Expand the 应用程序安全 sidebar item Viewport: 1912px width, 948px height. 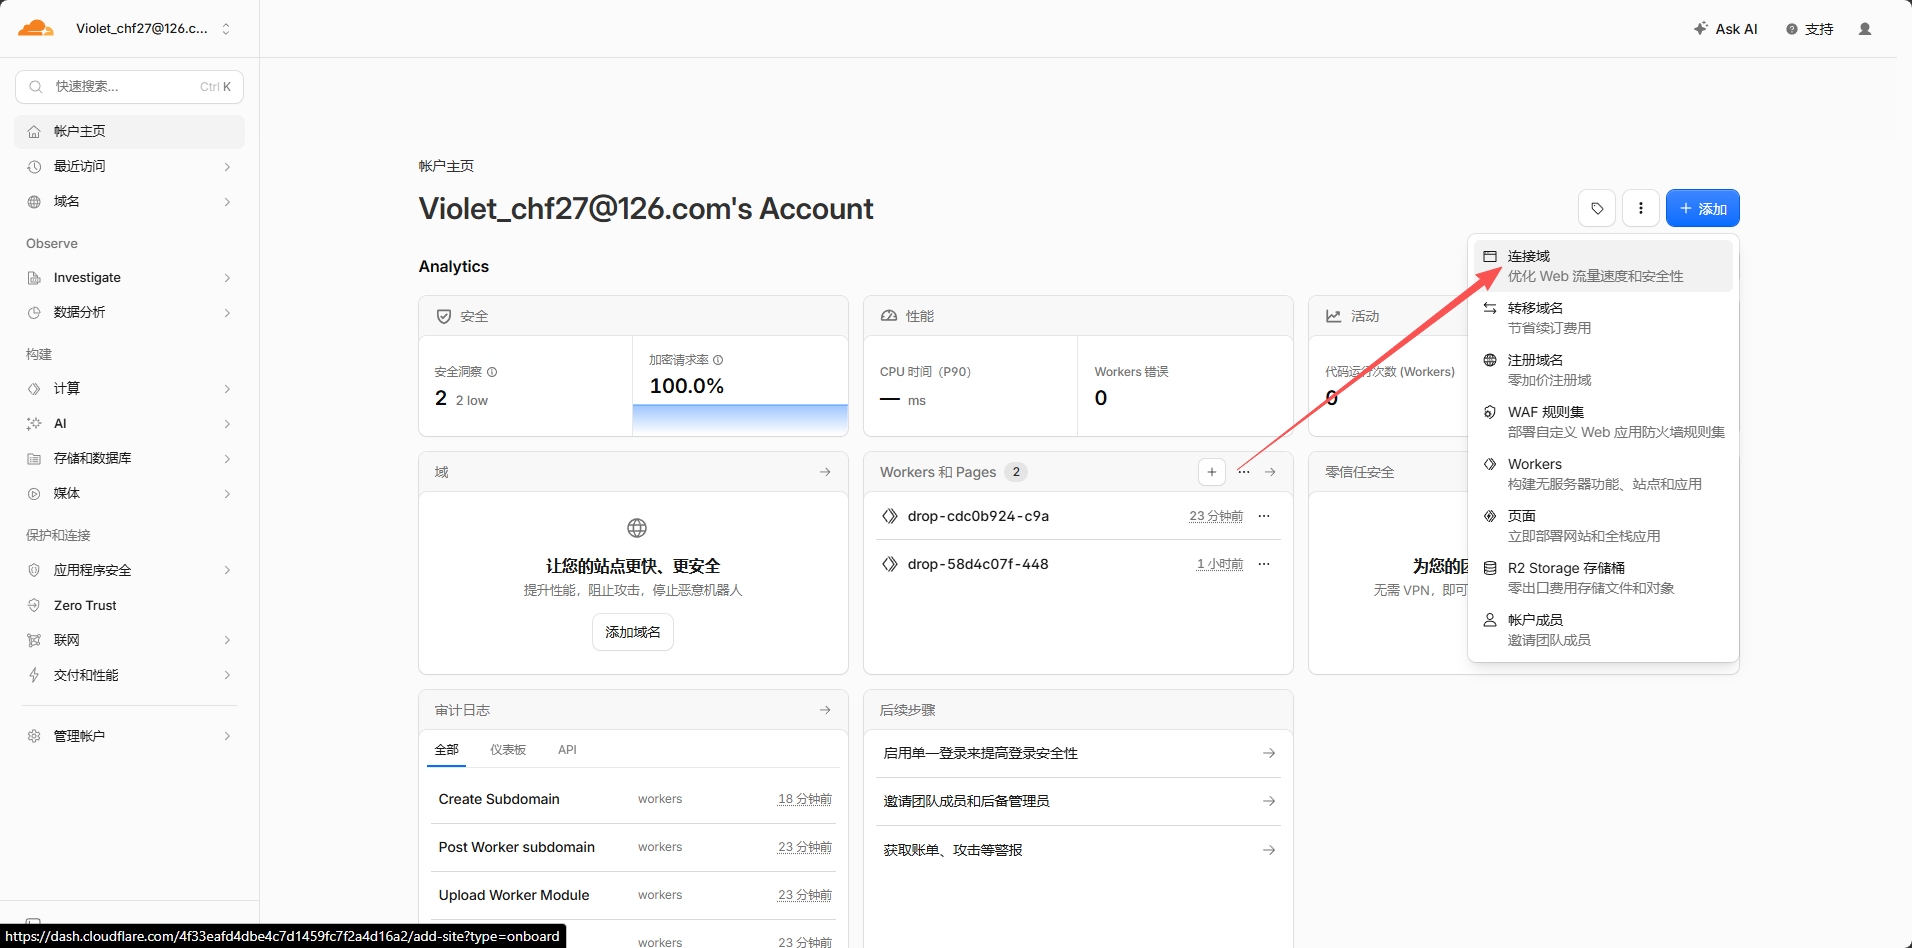tap(129, 570)
